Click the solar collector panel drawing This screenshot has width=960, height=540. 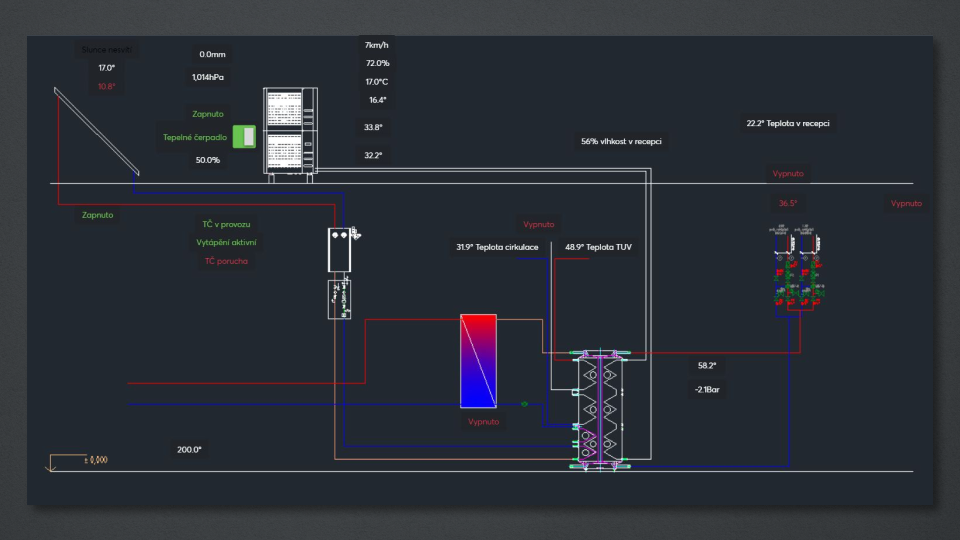(x=96, y=130)
